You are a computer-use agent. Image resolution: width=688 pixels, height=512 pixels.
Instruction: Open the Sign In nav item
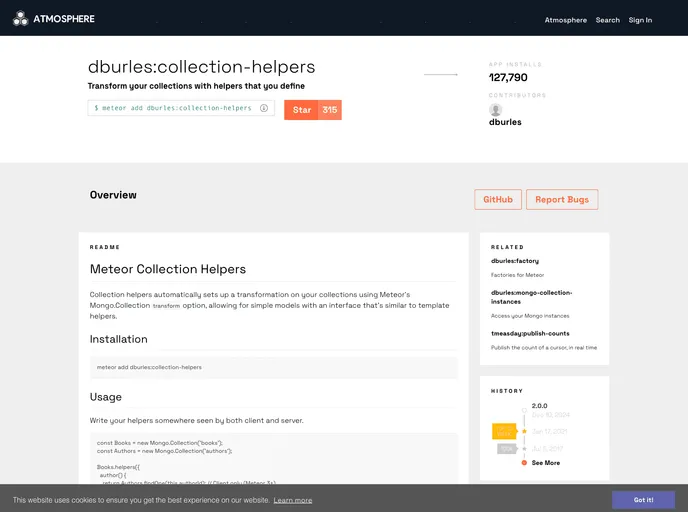(640, 20)
